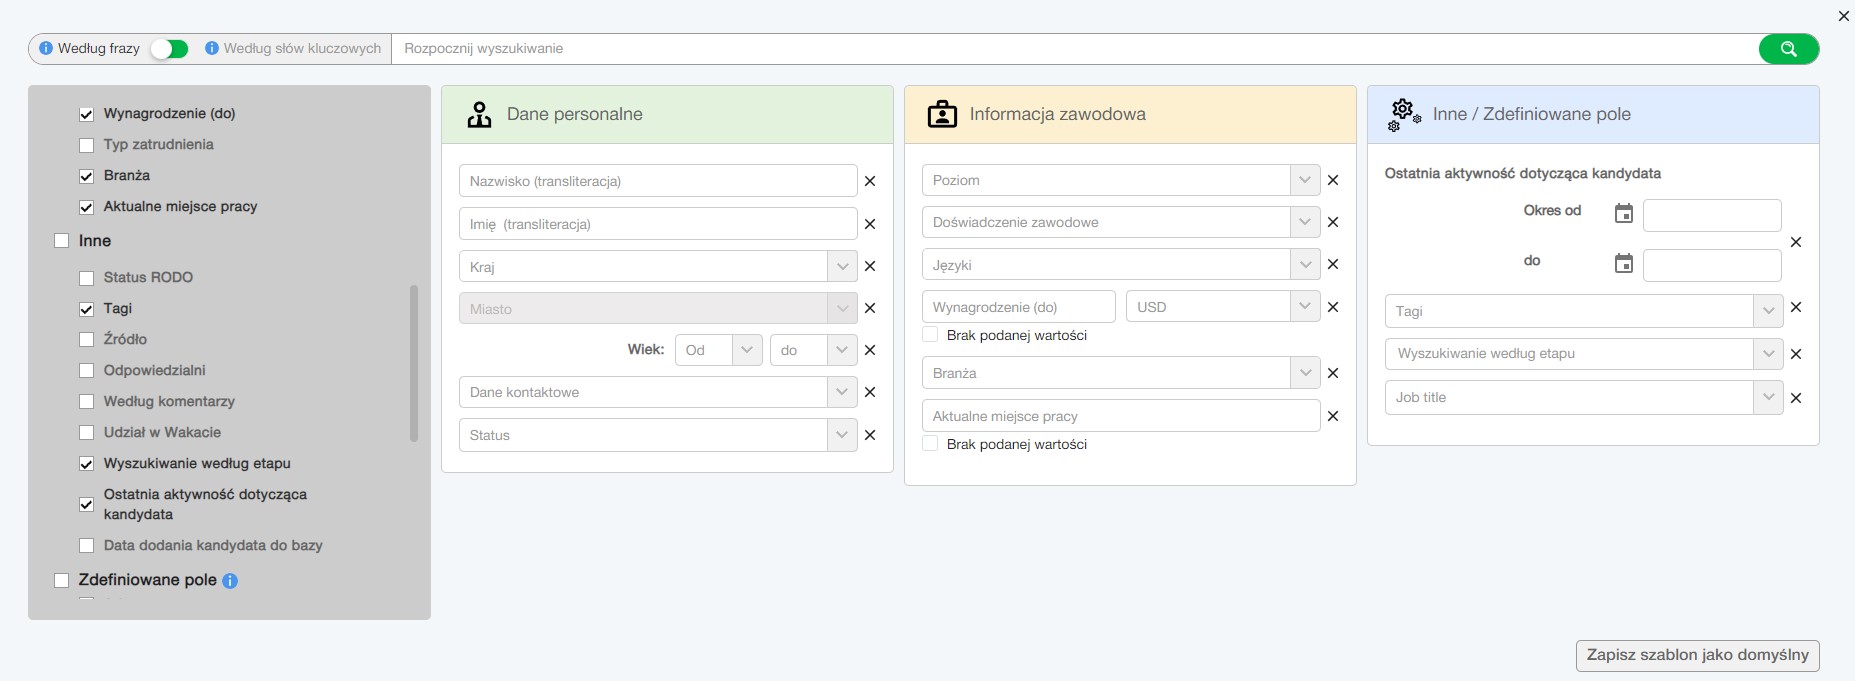Toggle the phrase/keyword search switch
Viewport: 1855px width, 681px height.
(x=170, y=49)
